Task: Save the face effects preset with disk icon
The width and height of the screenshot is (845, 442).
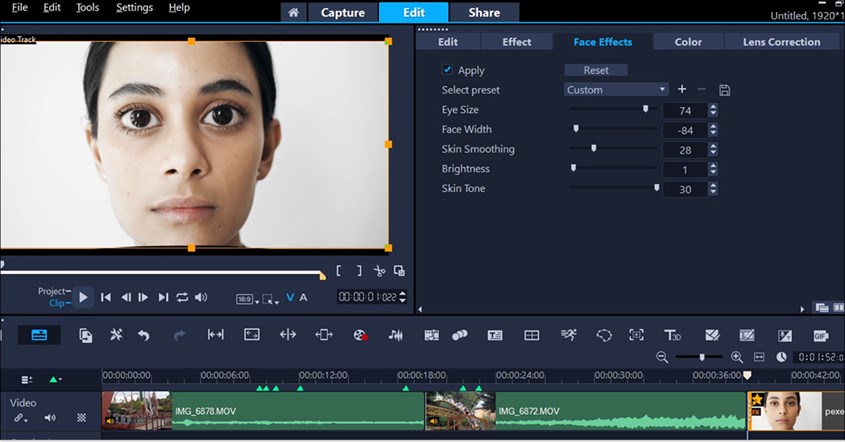Action: [x=724, y=90]
